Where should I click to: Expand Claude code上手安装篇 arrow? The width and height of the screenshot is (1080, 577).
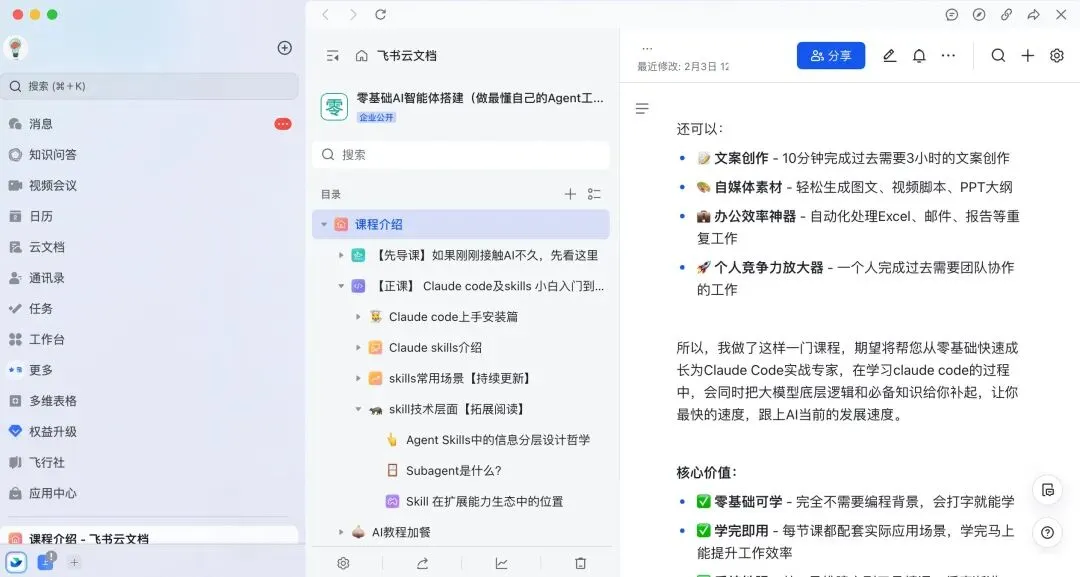[358, 317]
